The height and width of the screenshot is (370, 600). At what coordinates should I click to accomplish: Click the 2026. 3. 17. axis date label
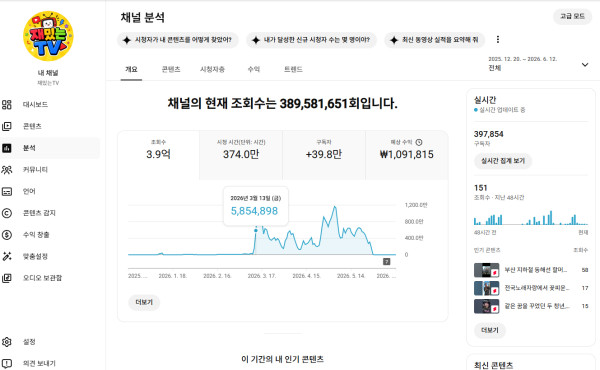(x=262, y=276)
